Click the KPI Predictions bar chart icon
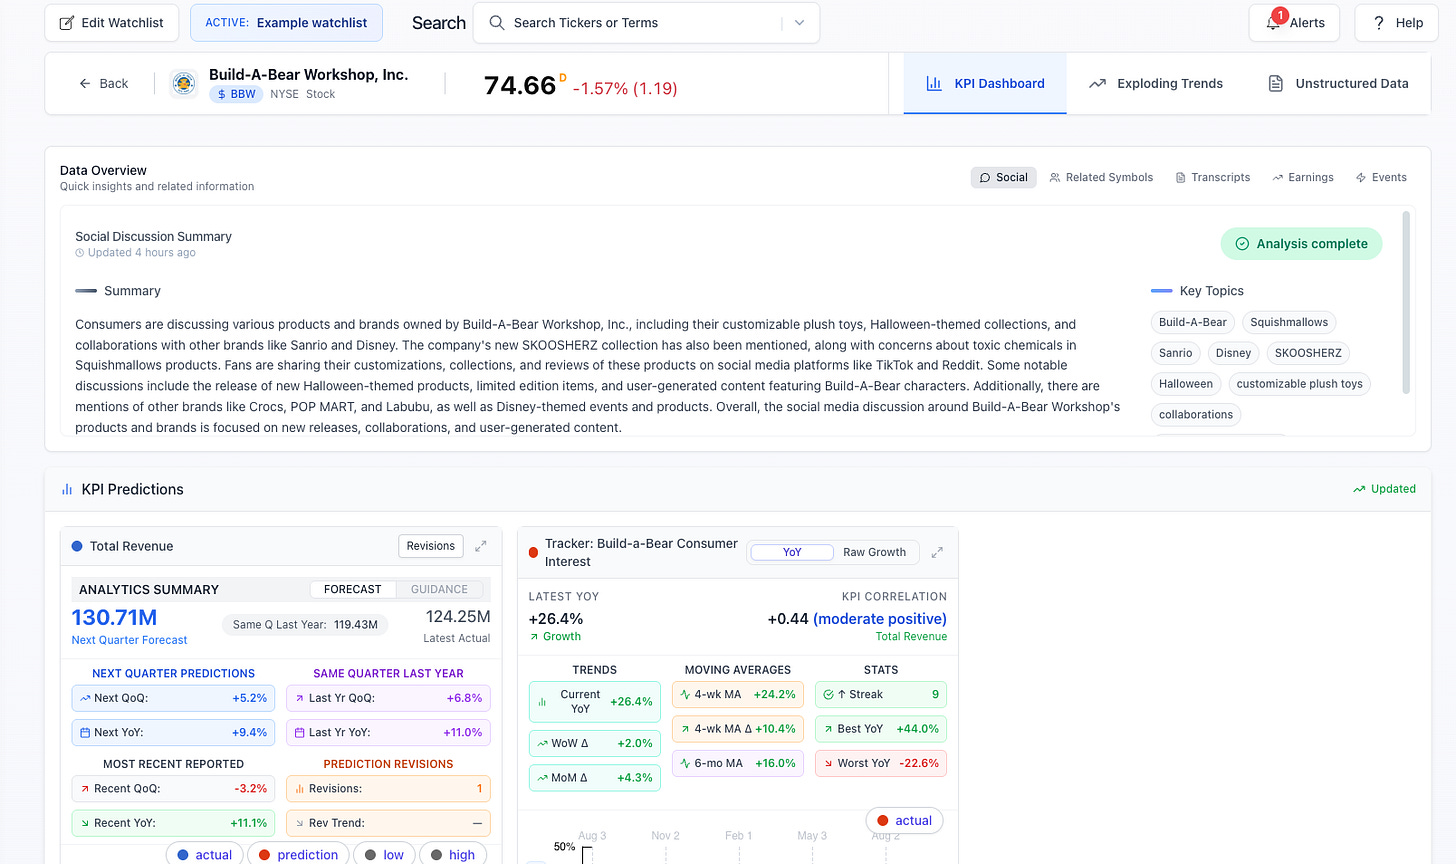 coord(67,489)
